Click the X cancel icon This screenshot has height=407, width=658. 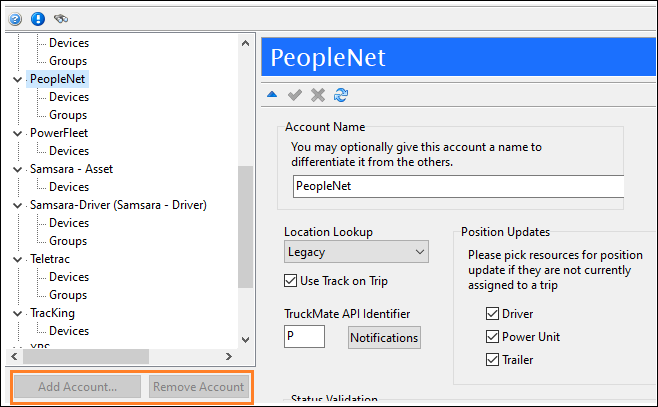318,95
